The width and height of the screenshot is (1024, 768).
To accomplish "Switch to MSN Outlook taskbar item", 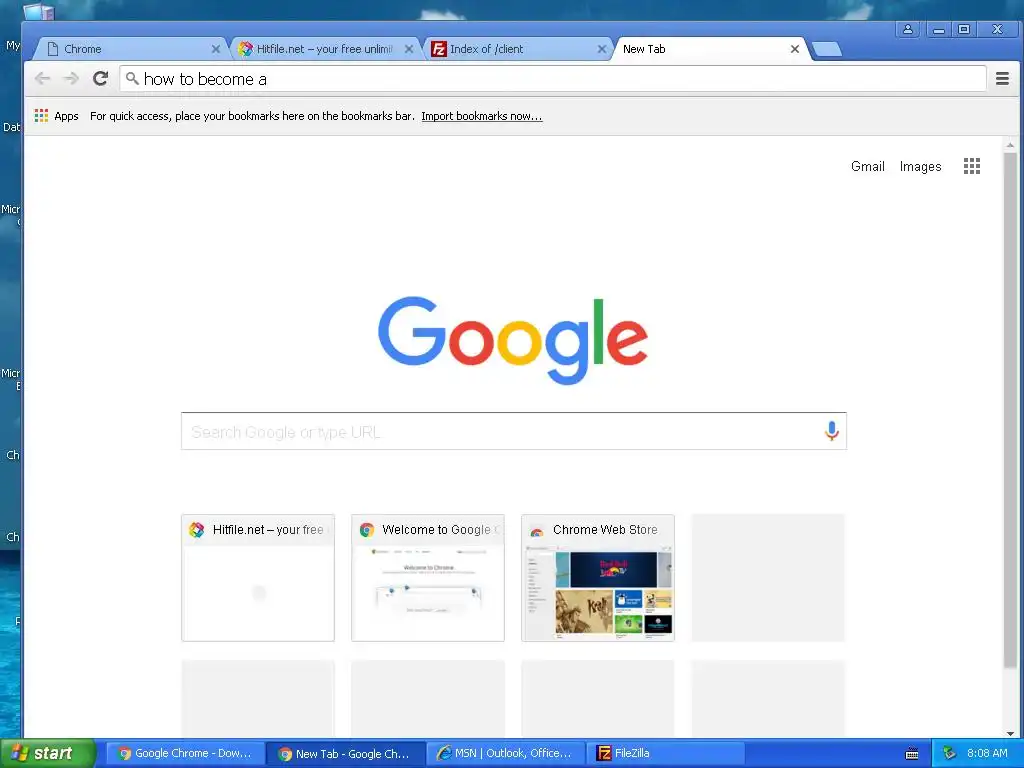I will [x=506, y=754].
